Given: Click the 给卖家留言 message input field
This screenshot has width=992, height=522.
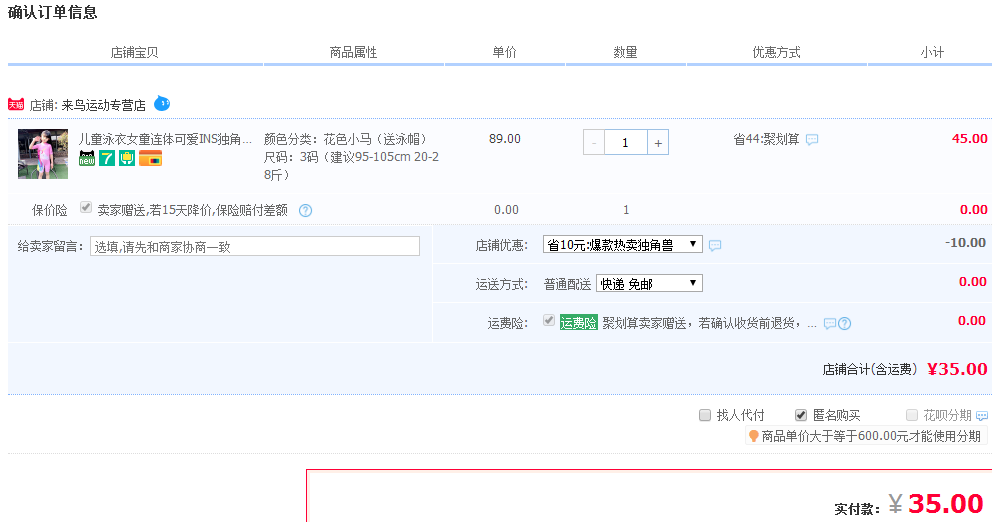Looking at the screenshot, I should tap(255, 246).
